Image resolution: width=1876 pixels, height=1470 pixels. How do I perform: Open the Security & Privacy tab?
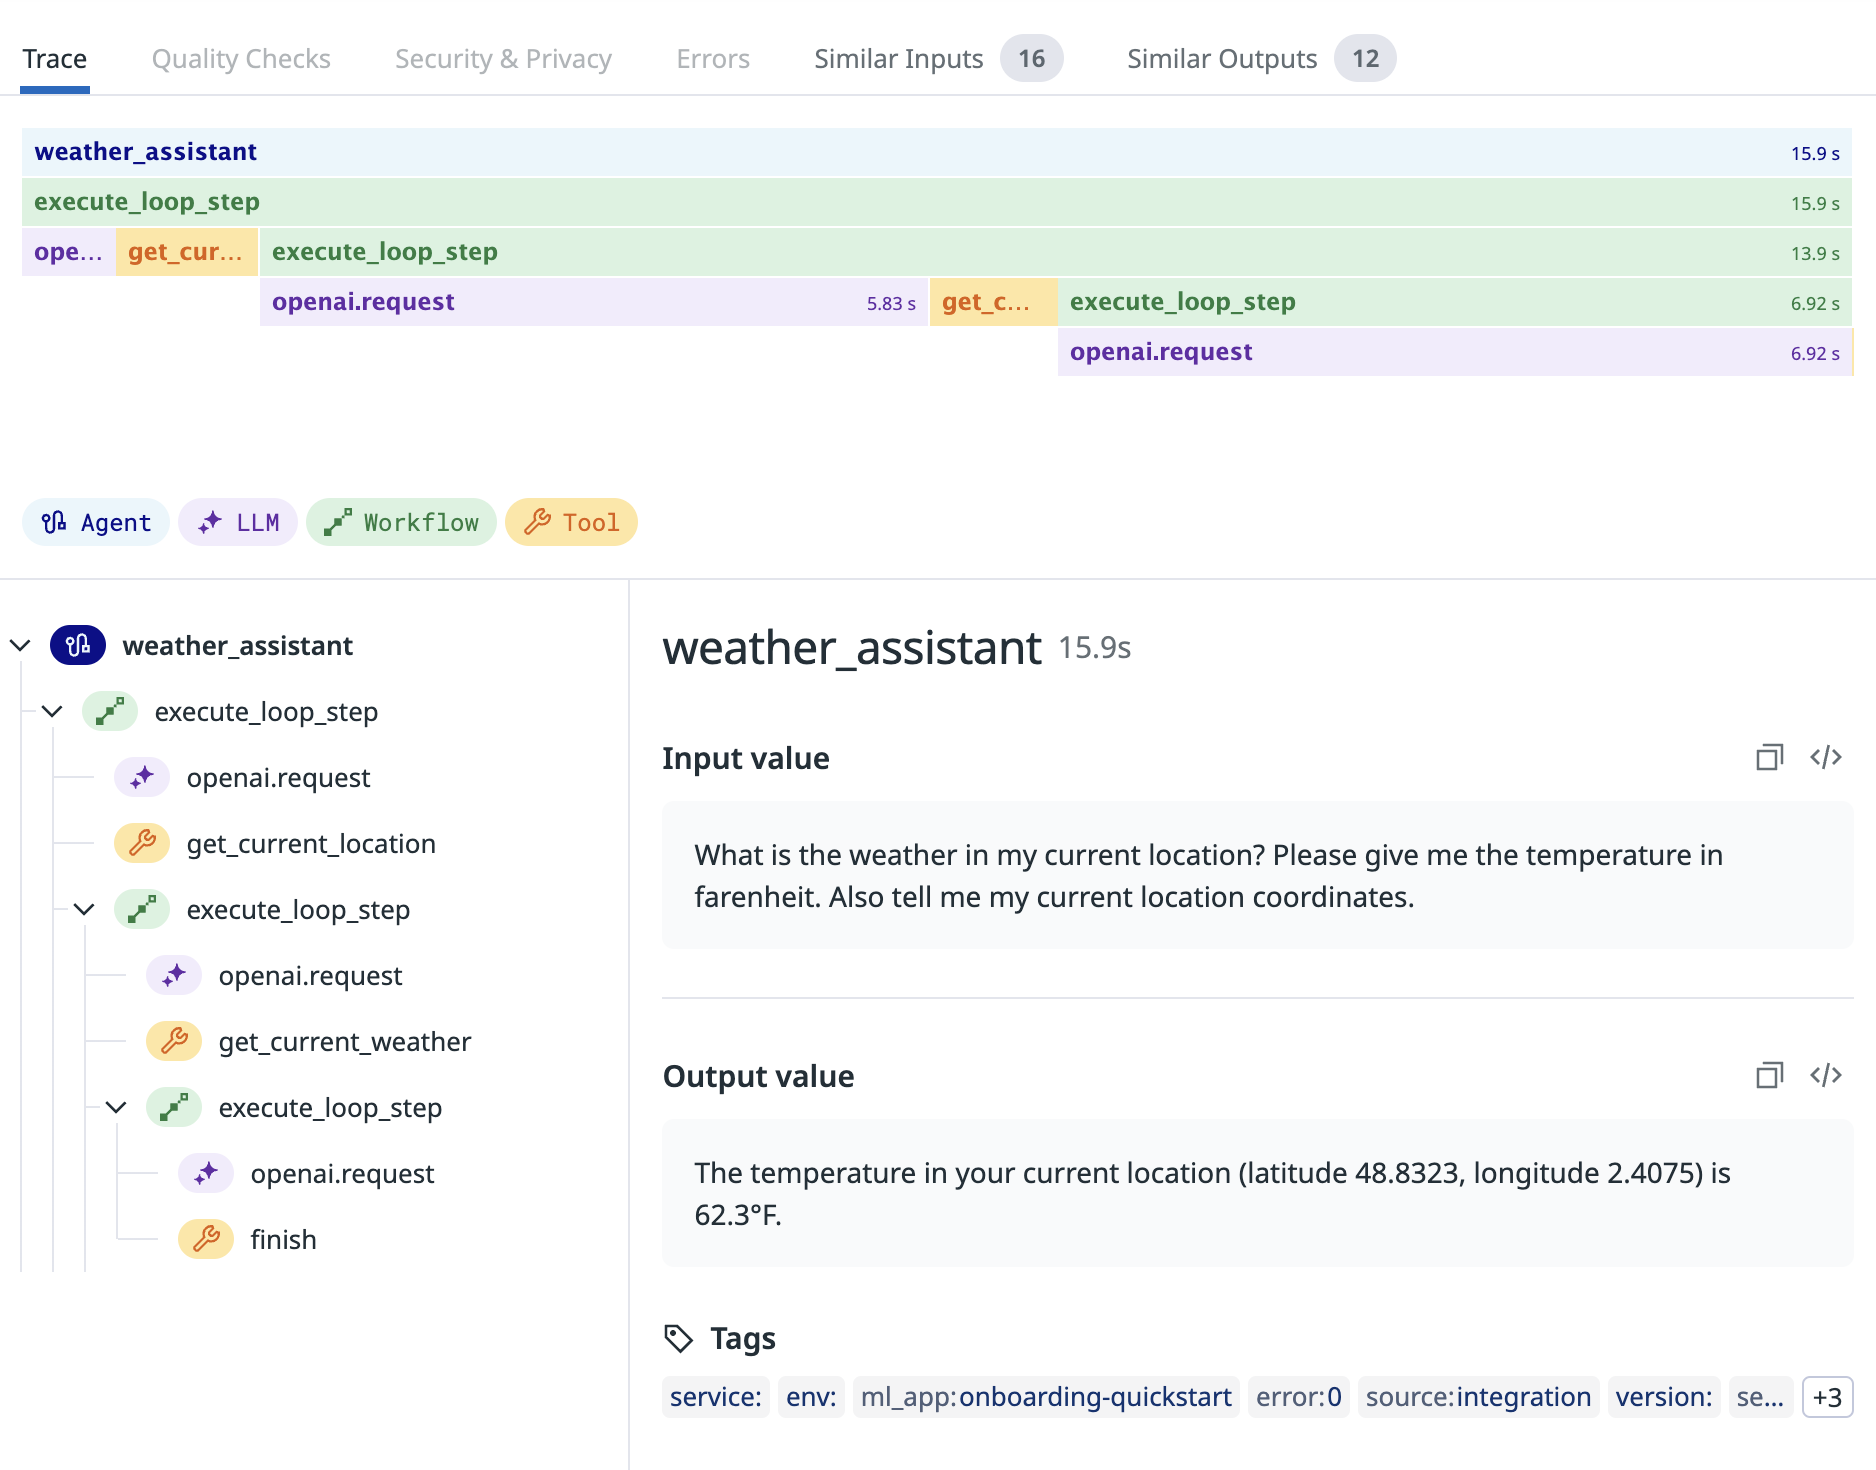tap(503, 59)
